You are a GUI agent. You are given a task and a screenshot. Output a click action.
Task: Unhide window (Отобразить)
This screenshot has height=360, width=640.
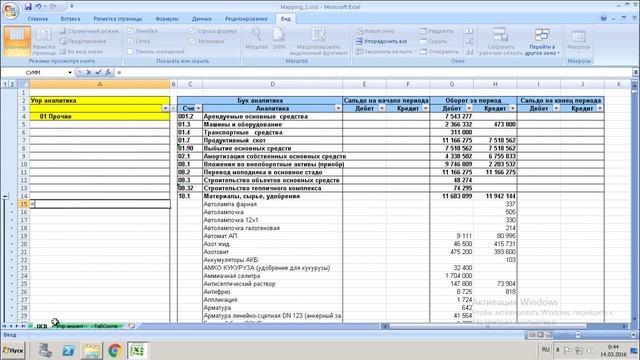coord(439,52)
